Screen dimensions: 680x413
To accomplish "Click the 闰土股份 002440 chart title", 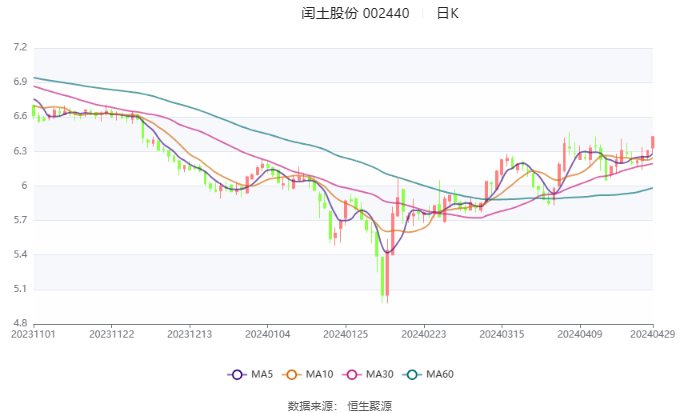I will click(355, 14).
